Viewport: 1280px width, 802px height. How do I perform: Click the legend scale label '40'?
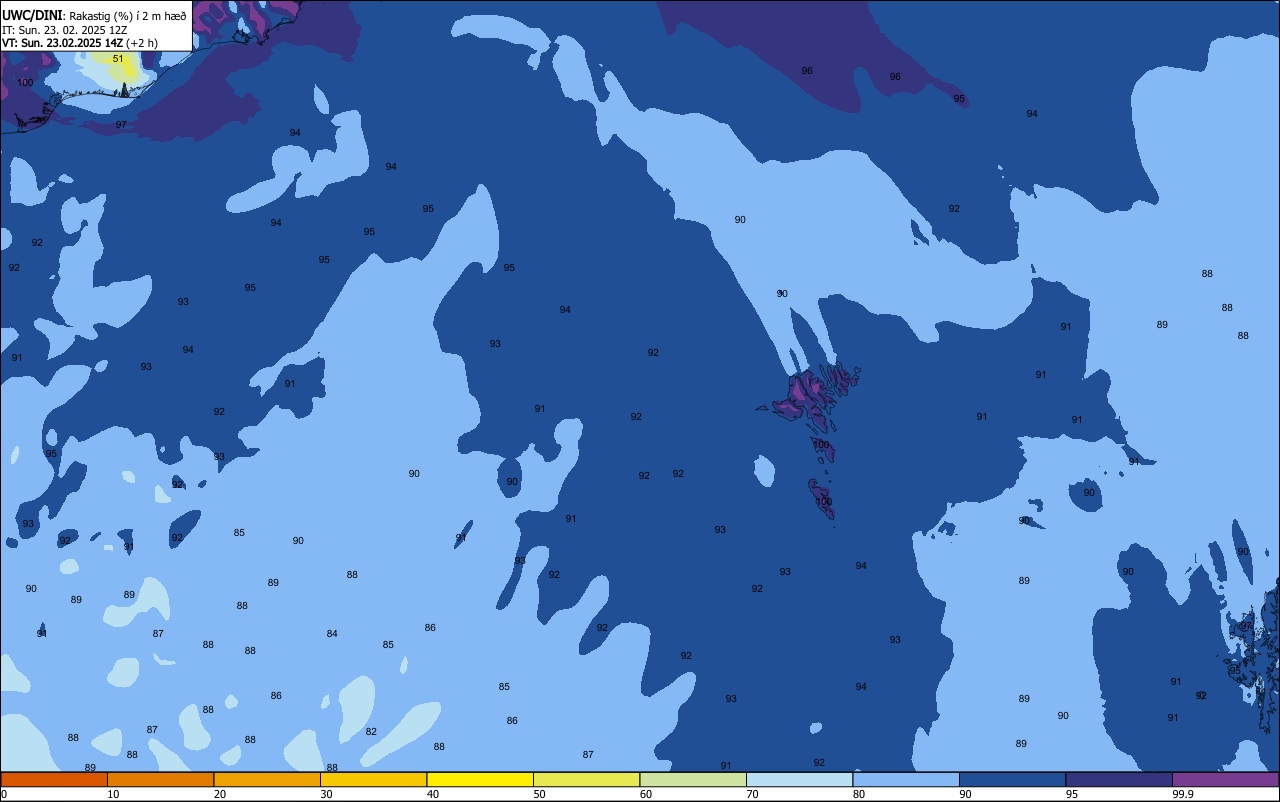(x=433, y=794)
